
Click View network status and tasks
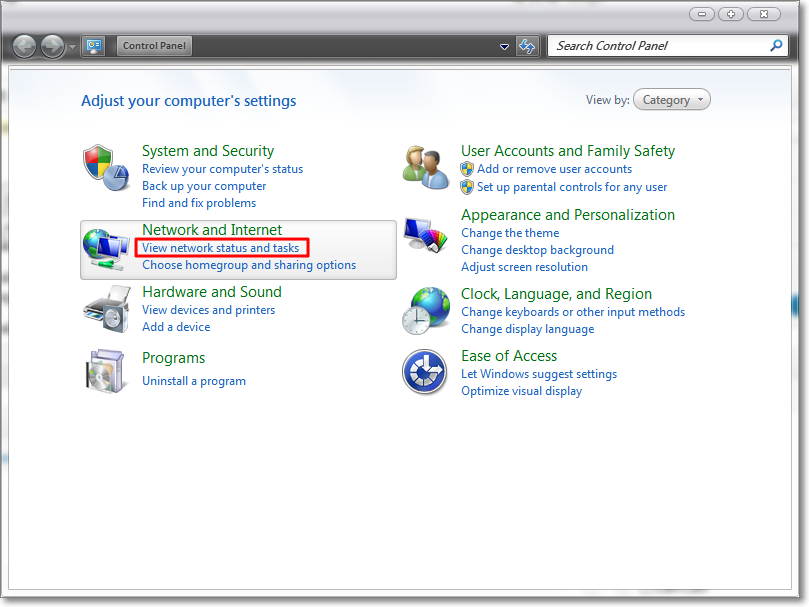(221, 248)
